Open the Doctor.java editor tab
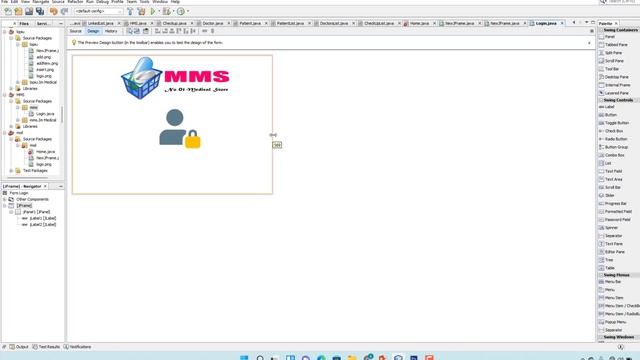This screenshot has height=360, width=640. coord(213,24)
